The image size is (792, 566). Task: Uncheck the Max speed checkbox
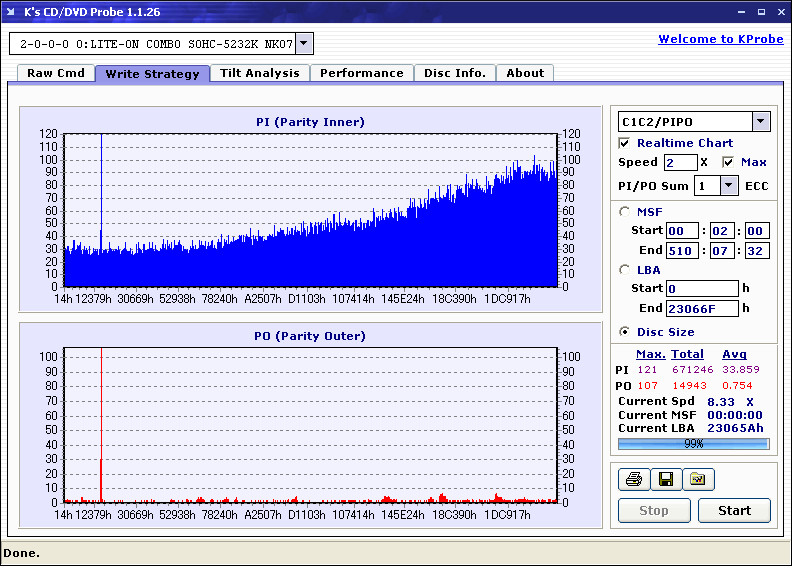pyautogui.click(x=728, y=162)
